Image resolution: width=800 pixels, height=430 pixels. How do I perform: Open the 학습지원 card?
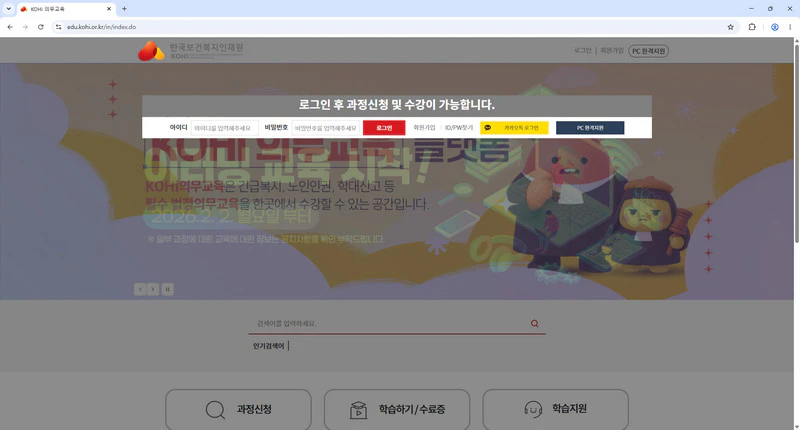556,410
